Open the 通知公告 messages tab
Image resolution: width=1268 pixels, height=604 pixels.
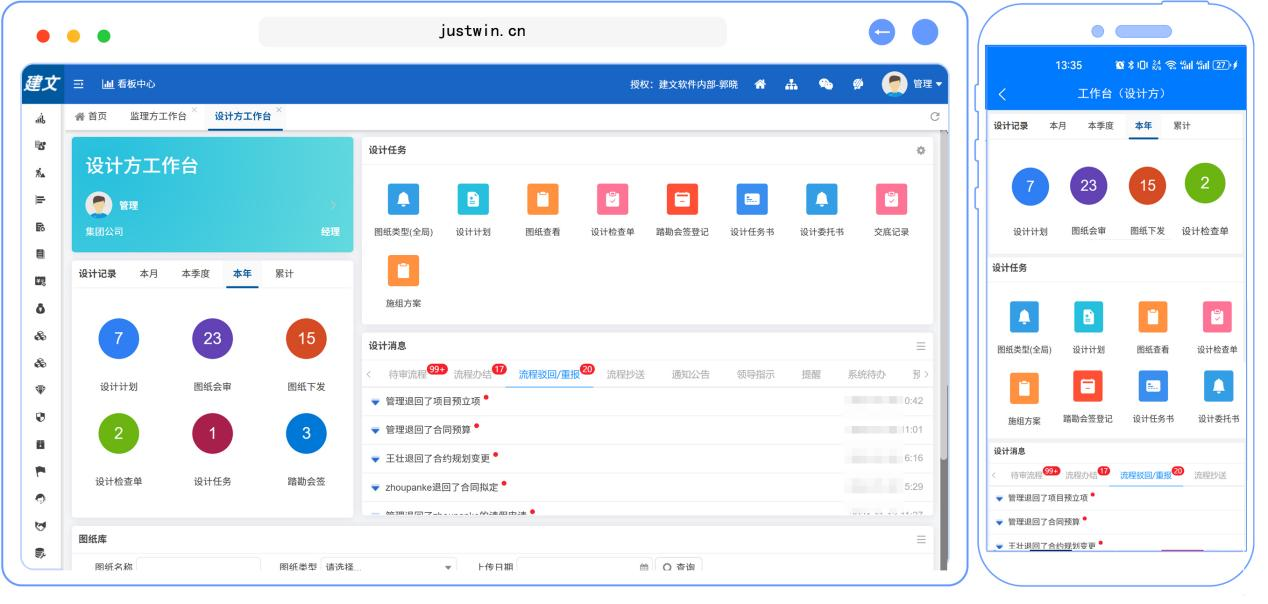click(x=691, y=374)
